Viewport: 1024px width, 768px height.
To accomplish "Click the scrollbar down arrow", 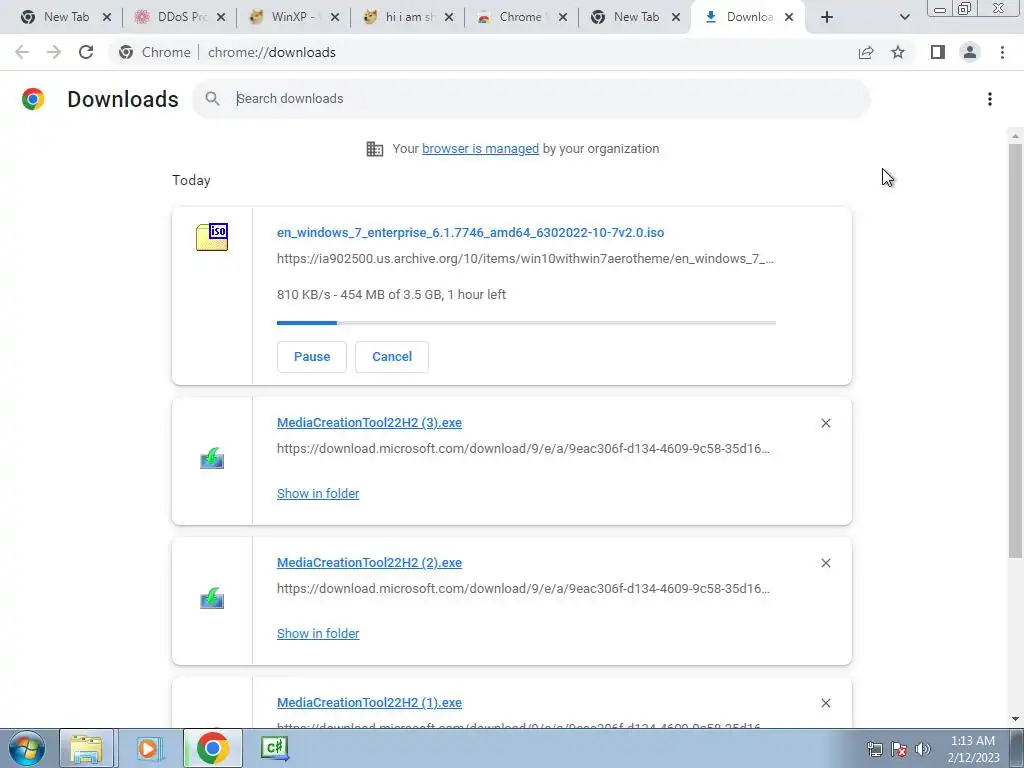I will (x=1014, y=719).
